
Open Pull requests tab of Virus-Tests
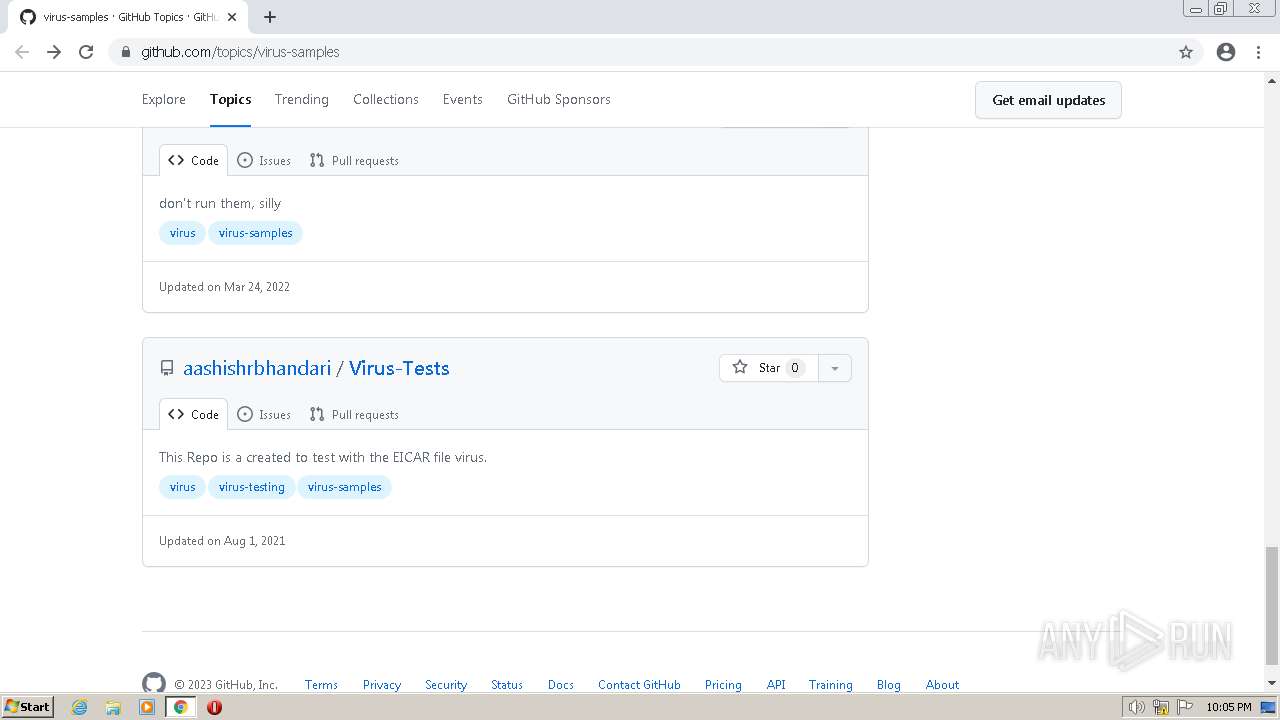point(354,414)
